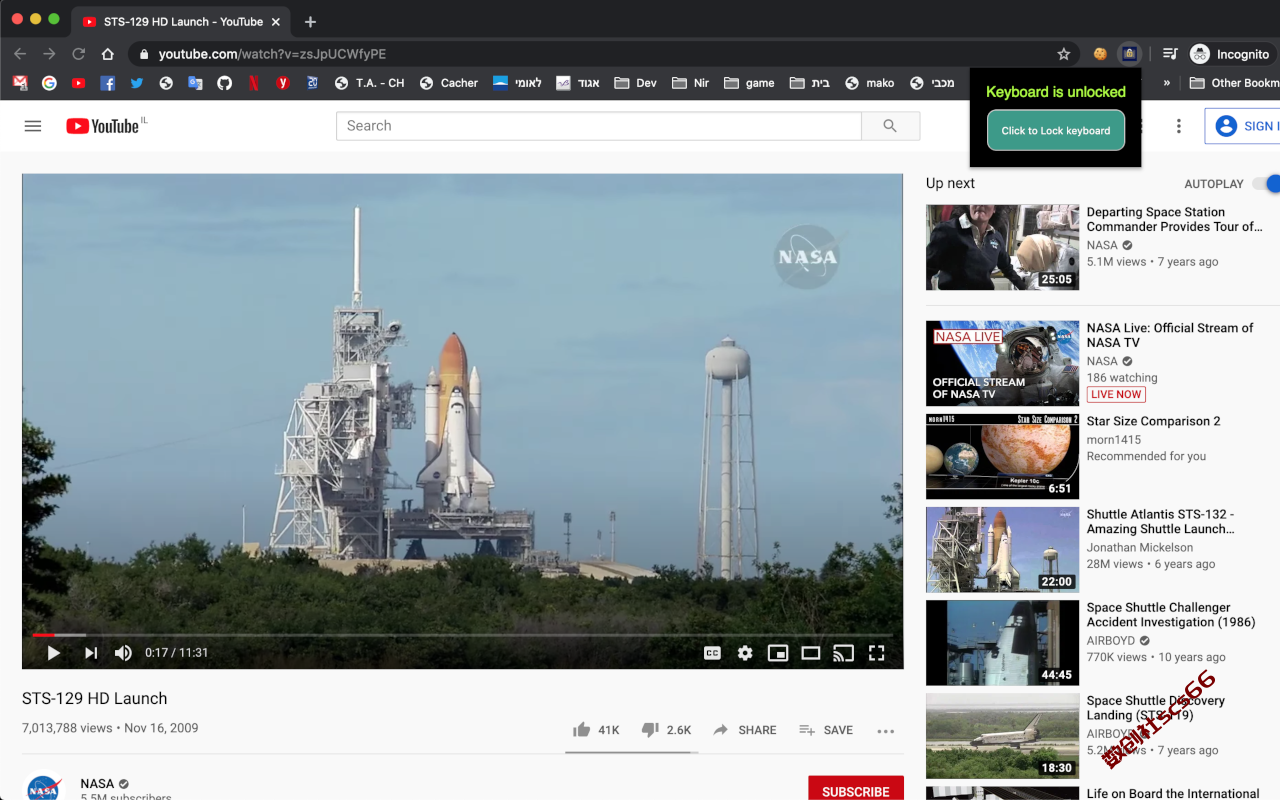The height and width of the screenshot is (800, 1280).
Task: Open NASA Live Official Stream thumbnail
Action: click(1002, 363)
